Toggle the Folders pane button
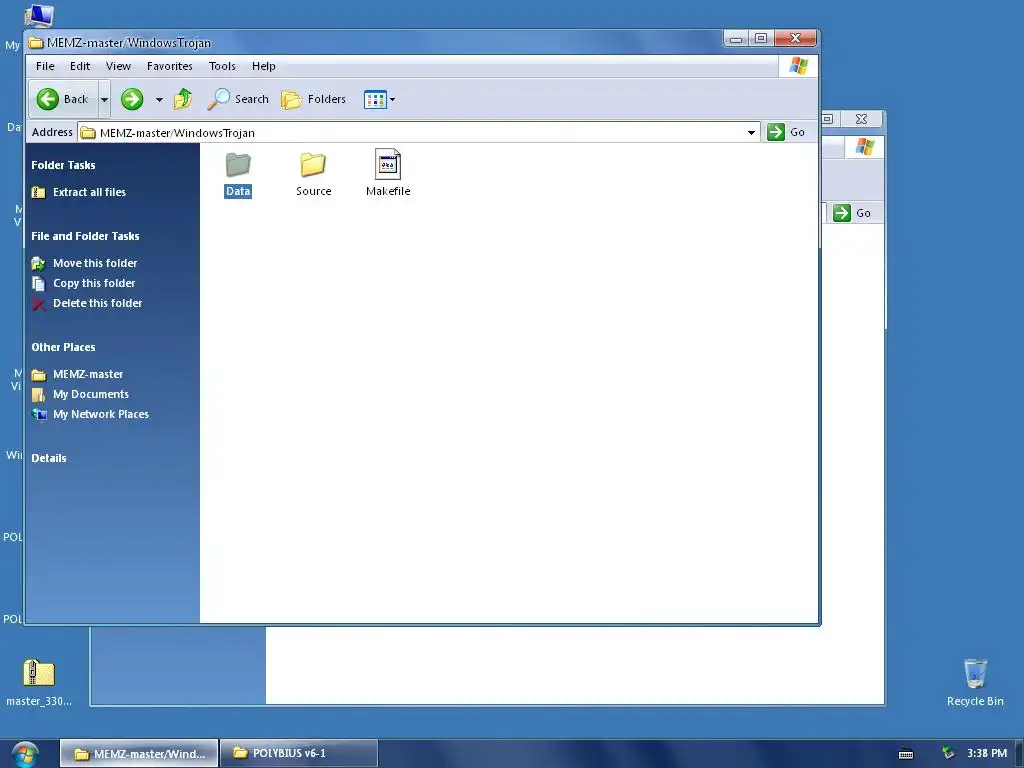 click(313, 99)
